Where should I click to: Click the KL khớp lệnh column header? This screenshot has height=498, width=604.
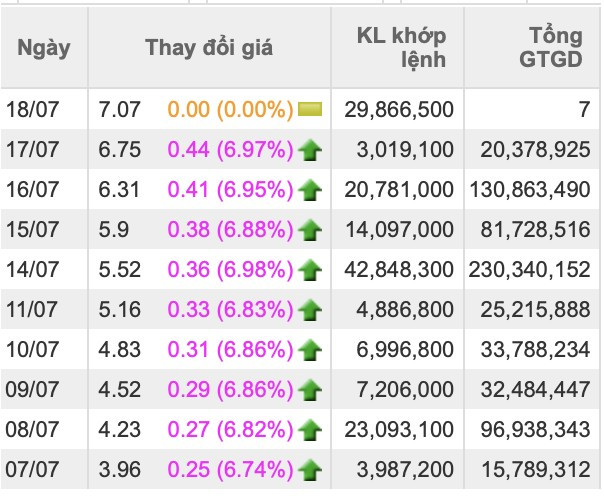(401, 48)
